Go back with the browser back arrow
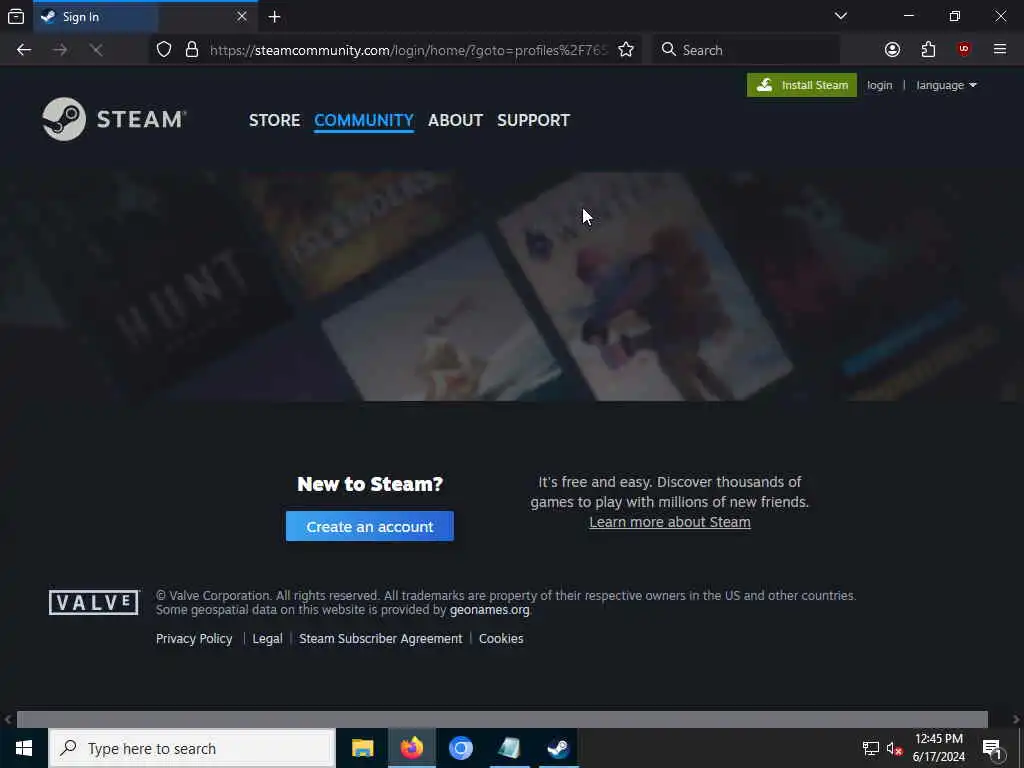Screen dimensions: 1024x768 (24, 50)
